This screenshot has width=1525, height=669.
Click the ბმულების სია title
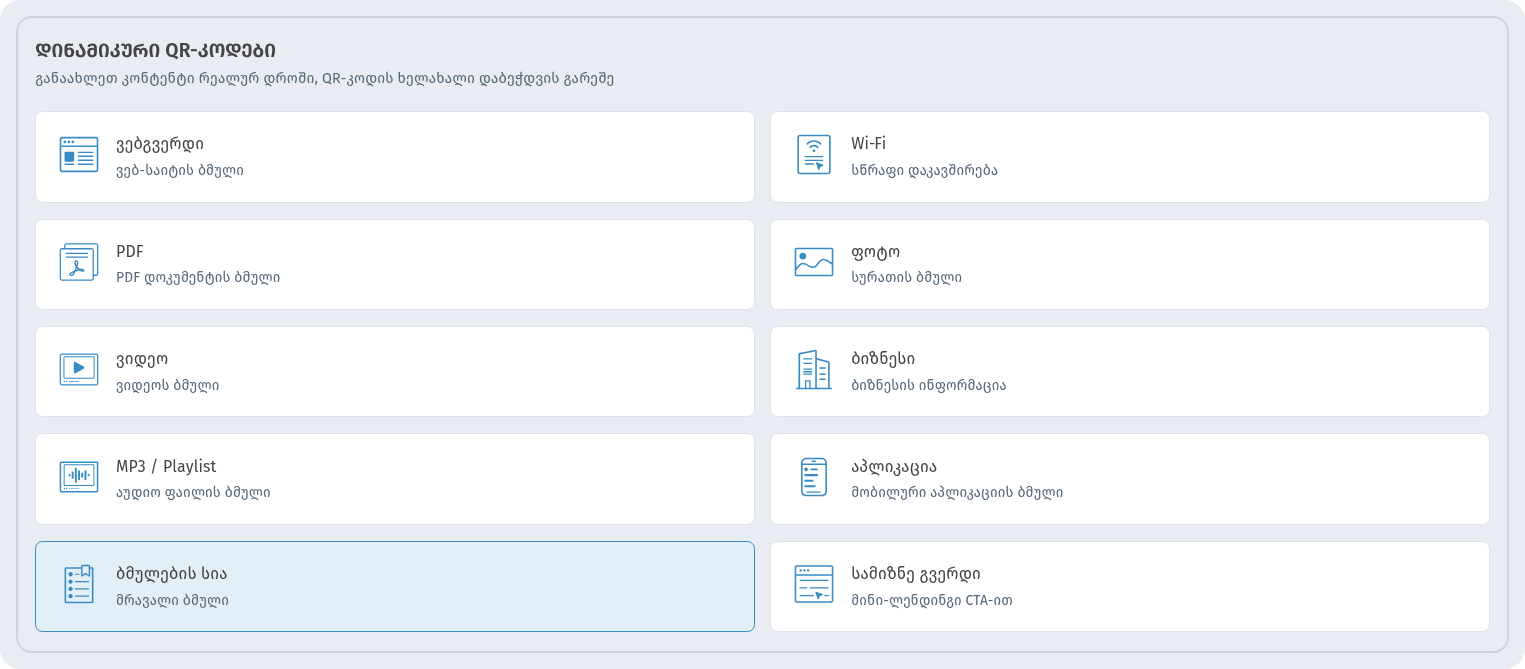click(x=172, y=574)
